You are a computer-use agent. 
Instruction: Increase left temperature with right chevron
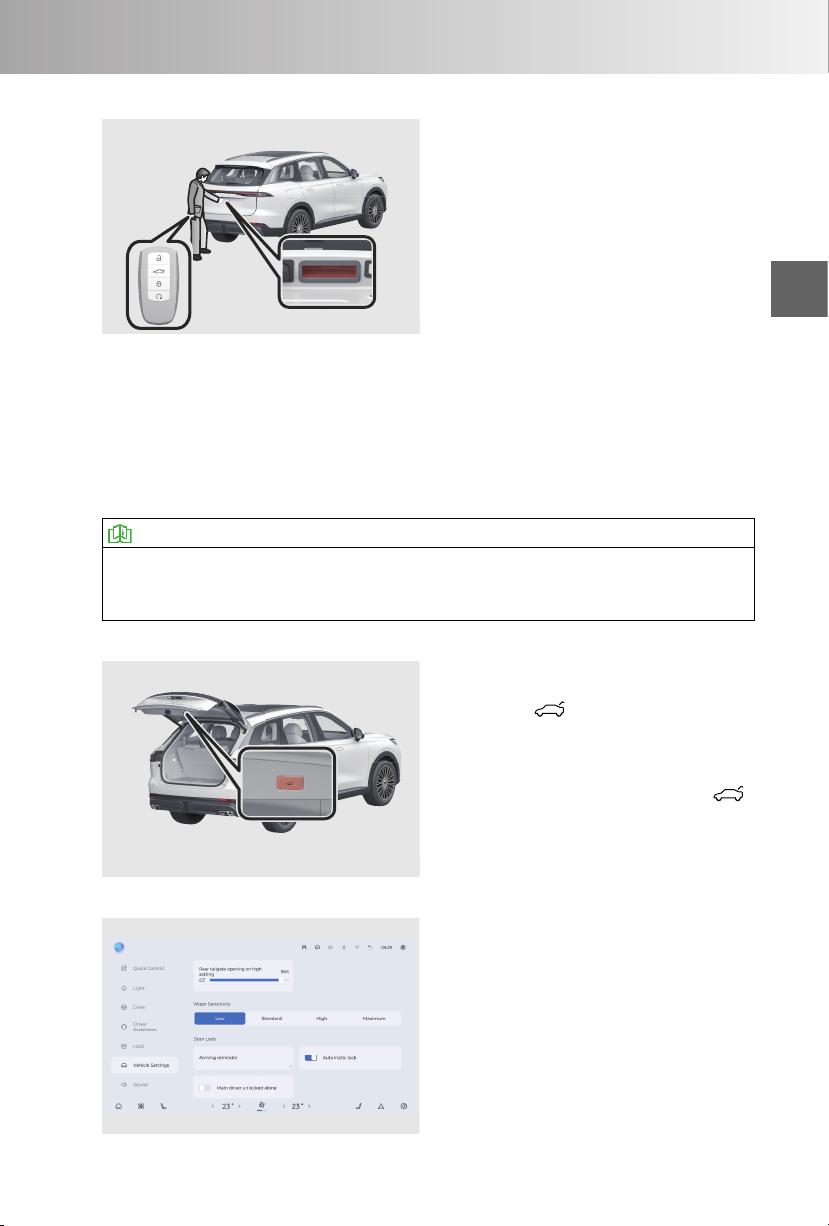tap(240, 1107)
